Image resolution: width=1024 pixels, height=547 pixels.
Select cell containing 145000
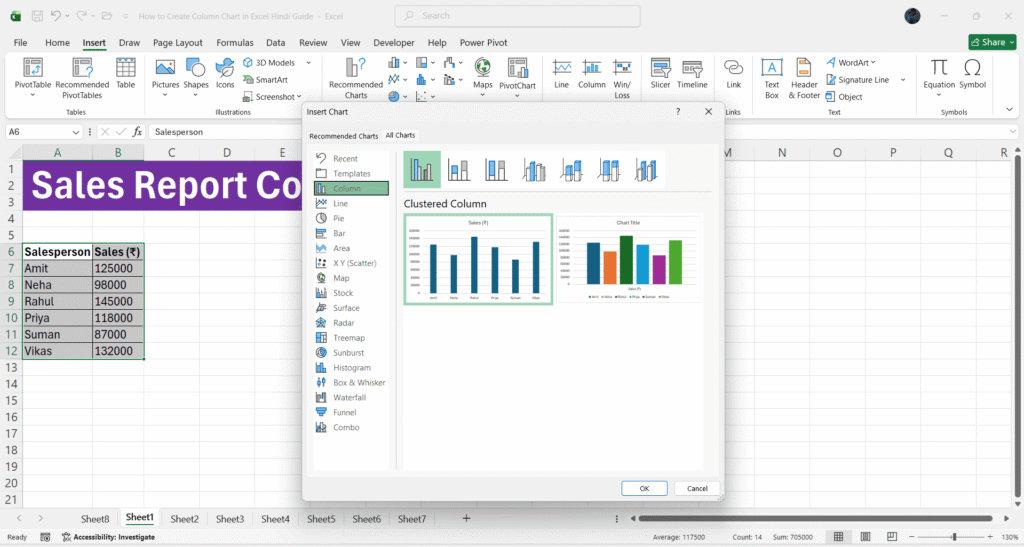pos(118,302)
